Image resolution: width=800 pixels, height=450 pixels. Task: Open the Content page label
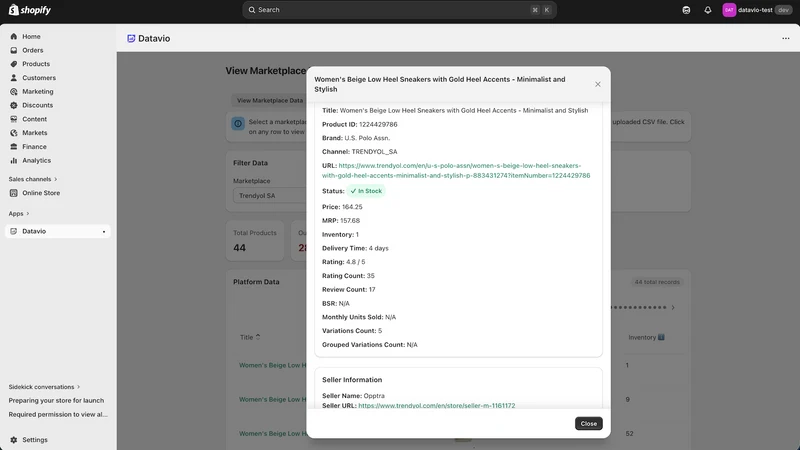tap(34, 119)
